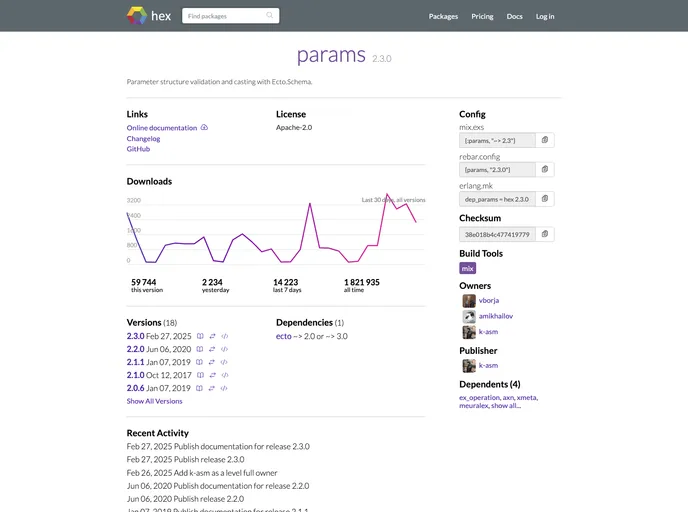This screenshot has height=512, width=688.
Task: Open the axn dependent link
Action: [508, 397]
